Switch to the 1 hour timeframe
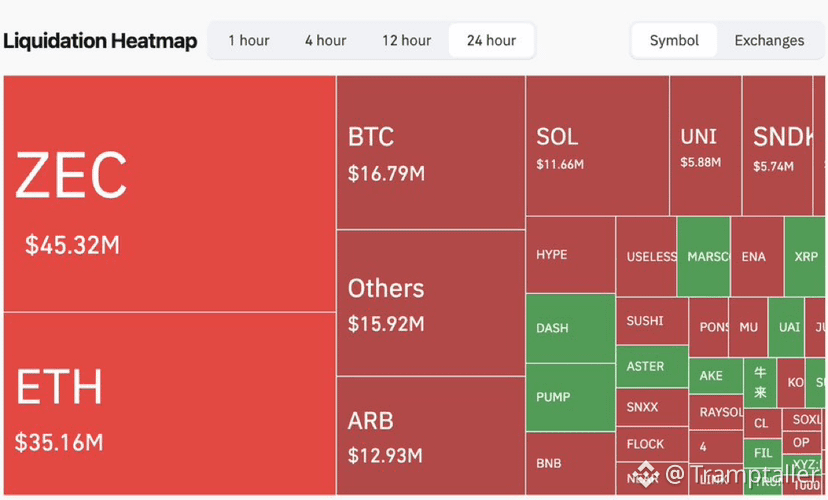828x500 pixels. pos(249,41)
